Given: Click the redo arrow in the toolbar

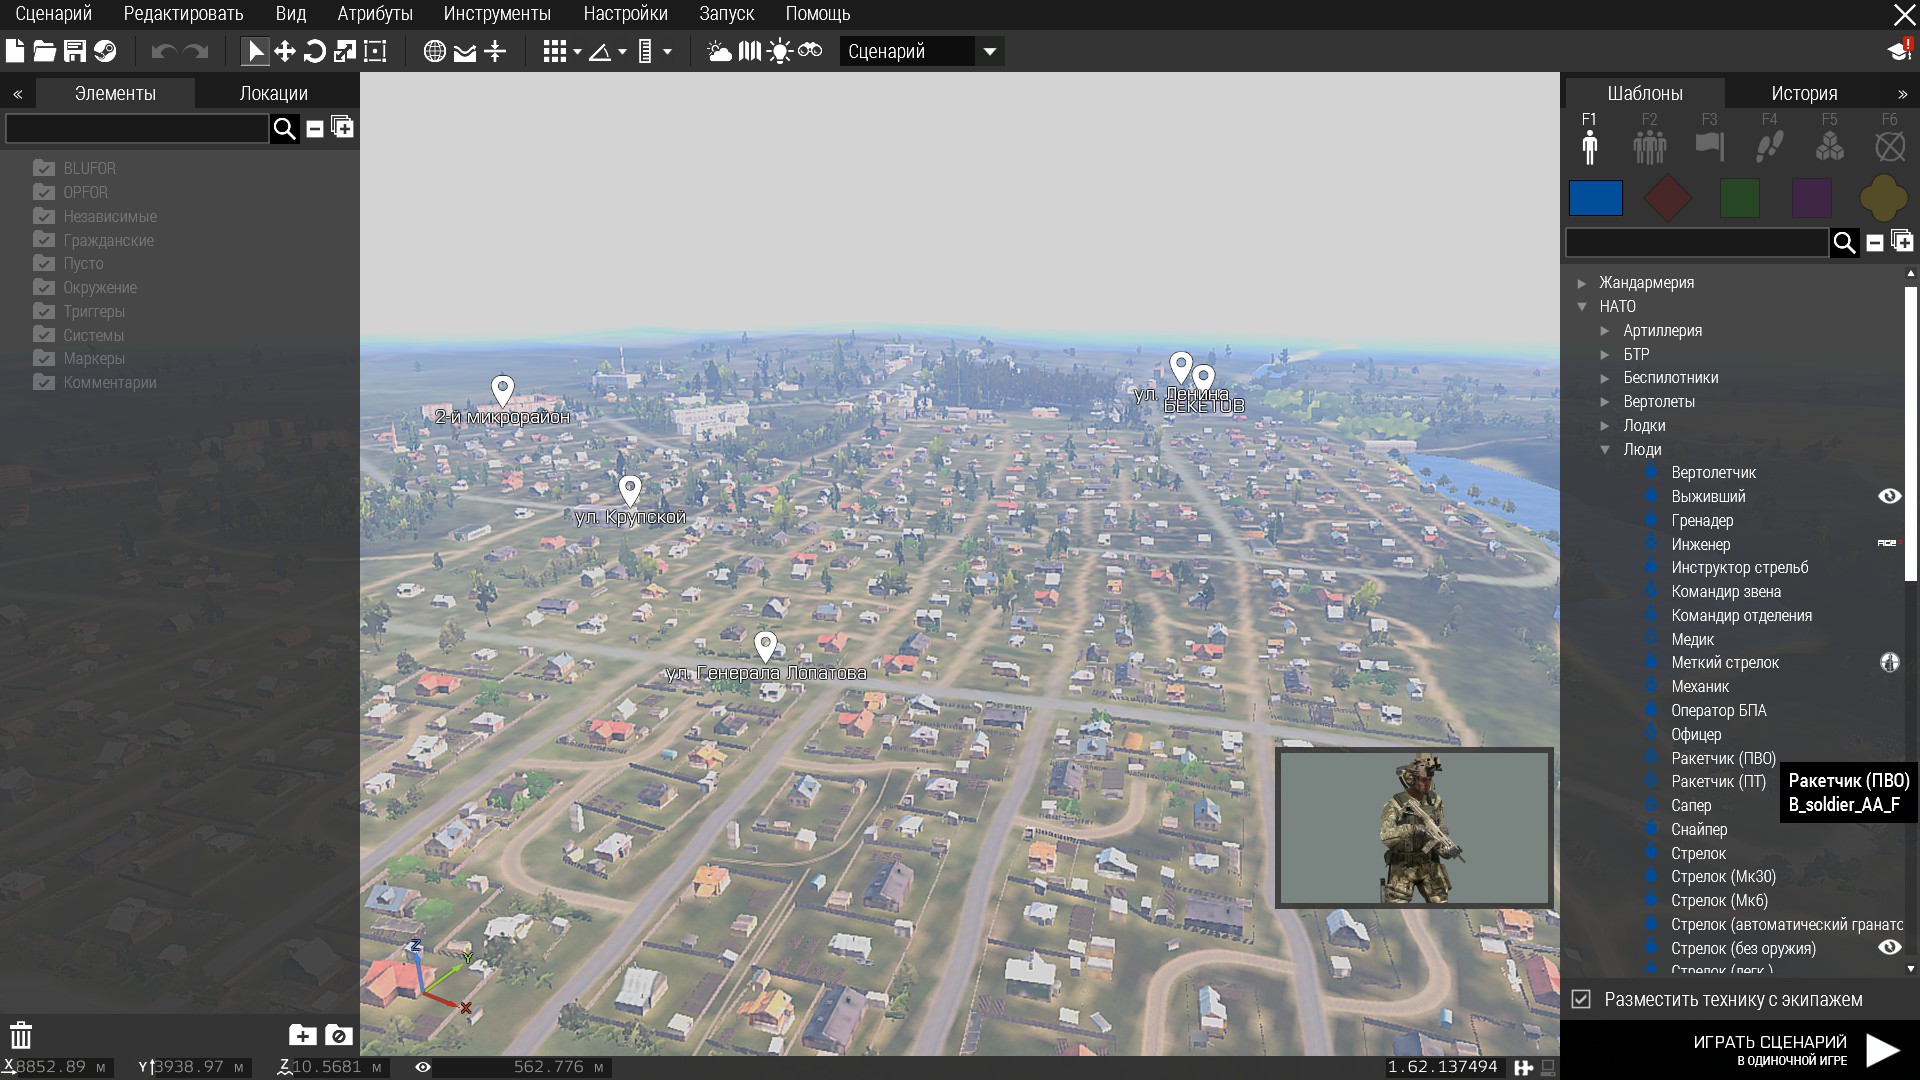Looking at the screenshot, I should click(x=196, y=51).
